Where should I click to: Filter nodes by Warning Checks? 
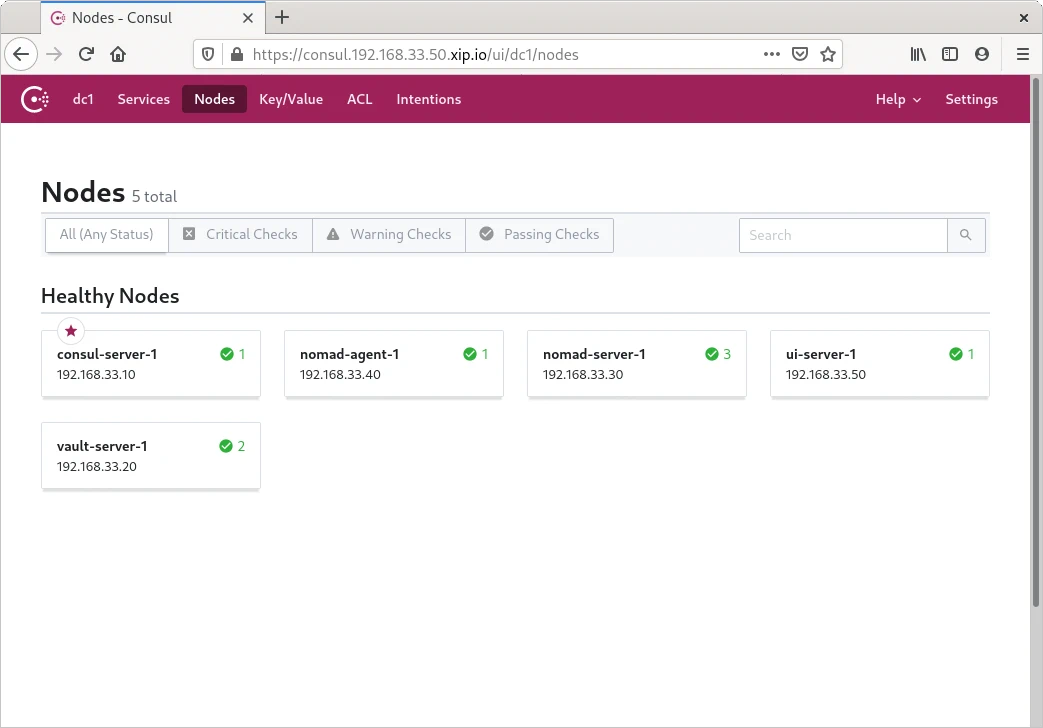(x=388, y=235)
